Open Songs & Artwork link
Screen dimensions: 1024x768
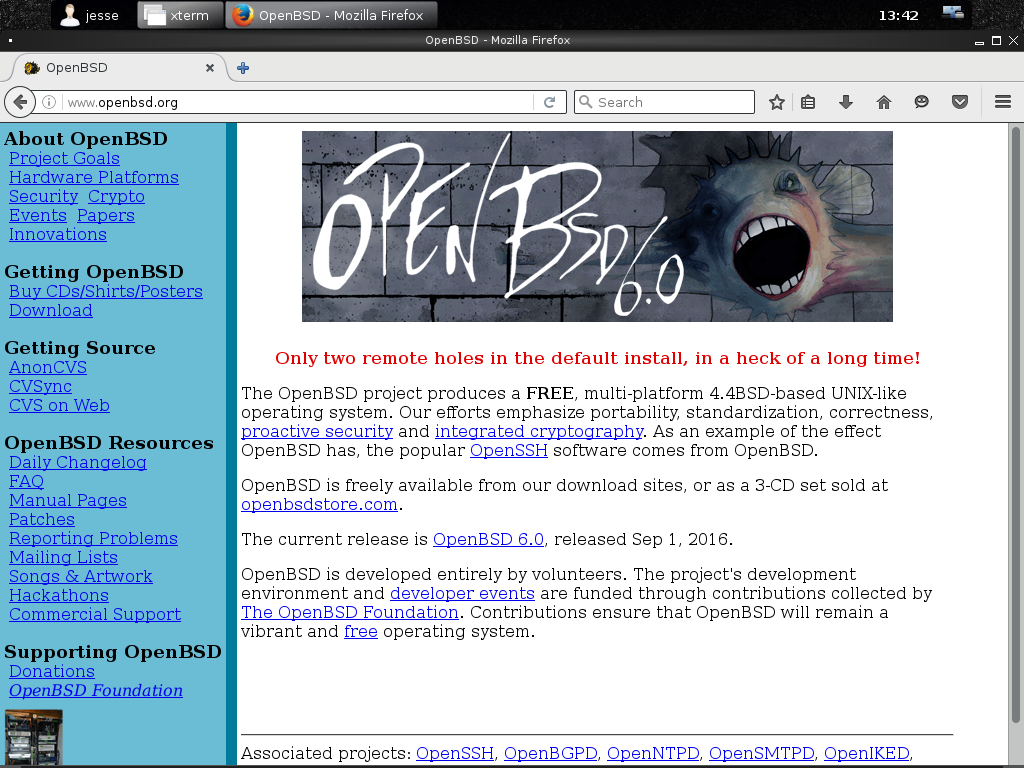[80, 576]
